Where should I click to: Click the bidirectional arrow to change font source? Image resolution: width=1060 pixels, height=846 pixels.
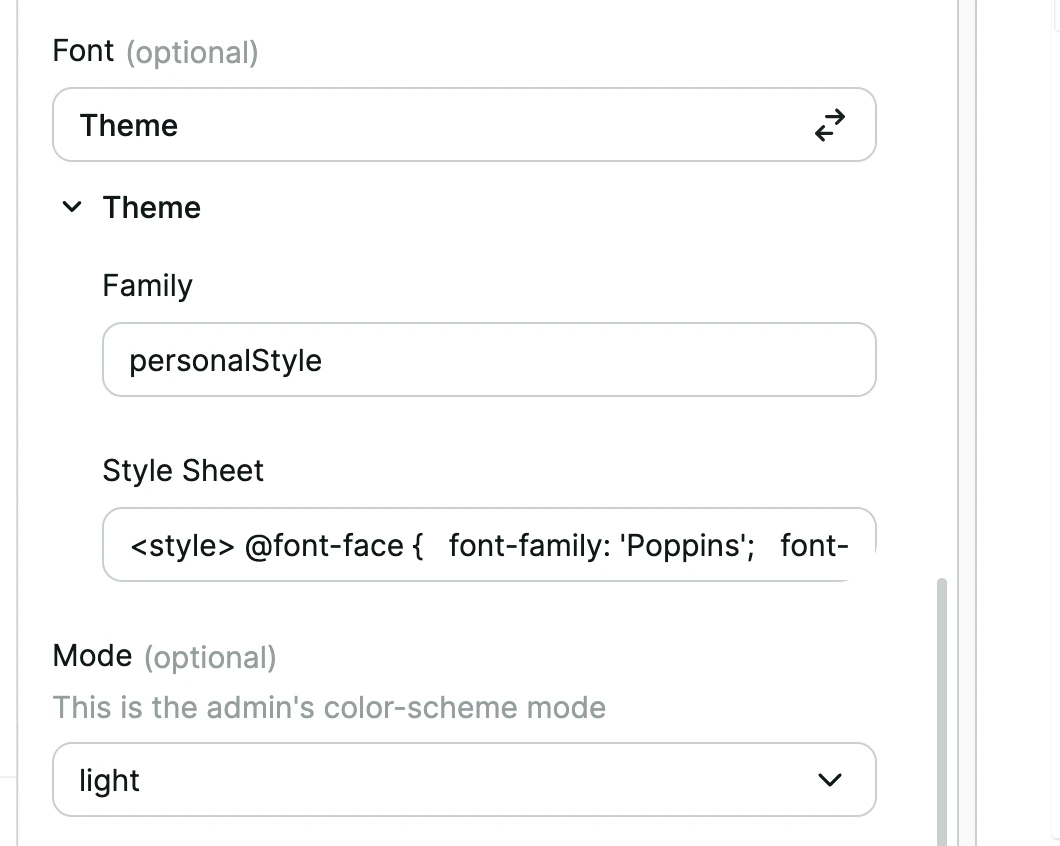coord(829,125)
